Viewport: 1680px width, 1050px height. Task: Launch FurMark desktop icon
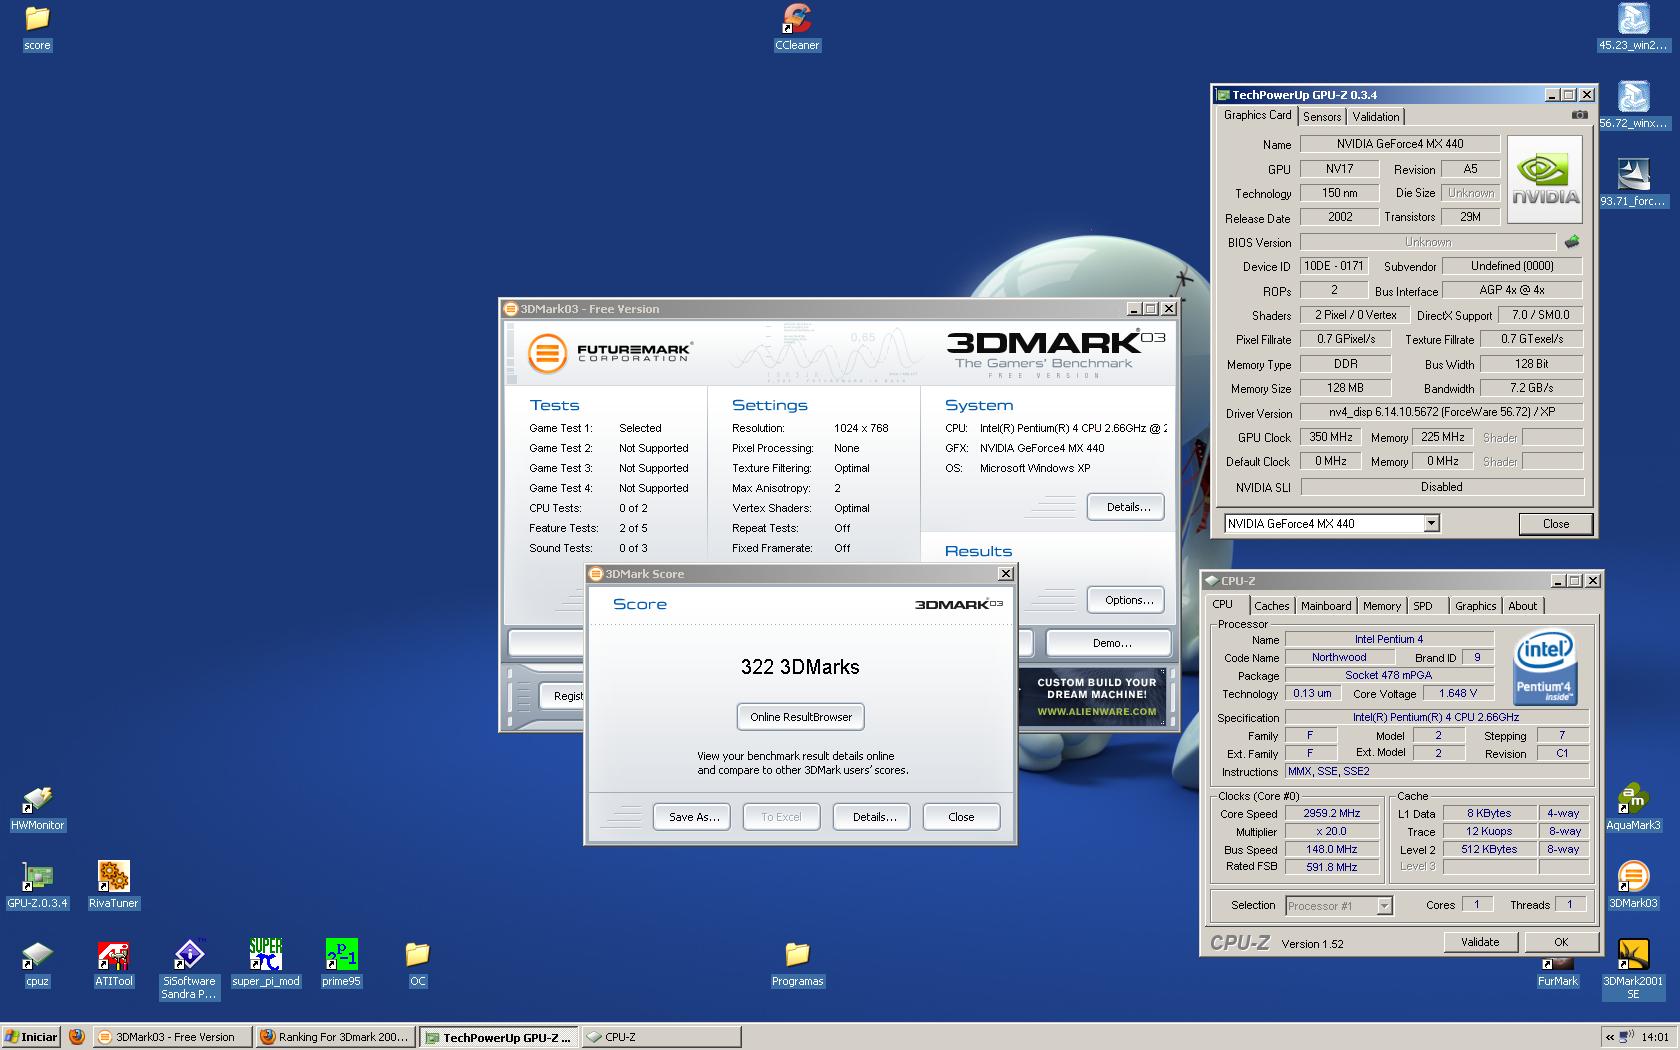[x=1557, y=972]
